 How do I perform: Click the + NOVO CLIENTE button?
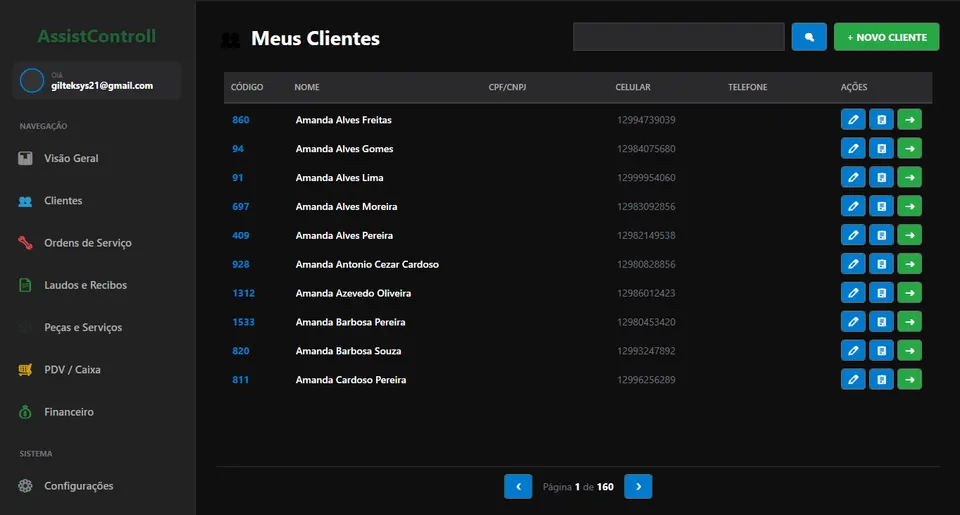(887, 37)
